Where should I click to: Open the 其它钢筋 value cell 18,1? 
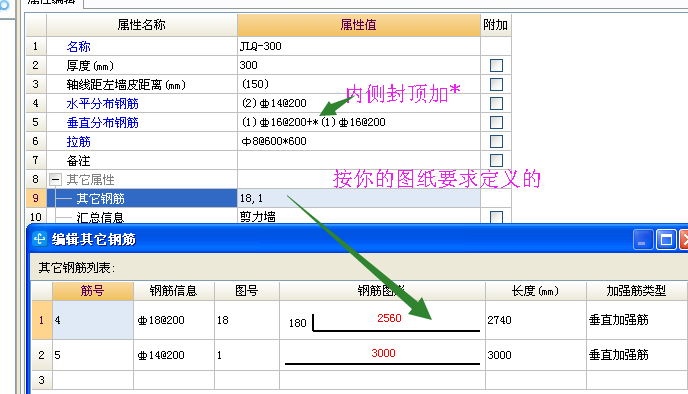click(358, 198)
